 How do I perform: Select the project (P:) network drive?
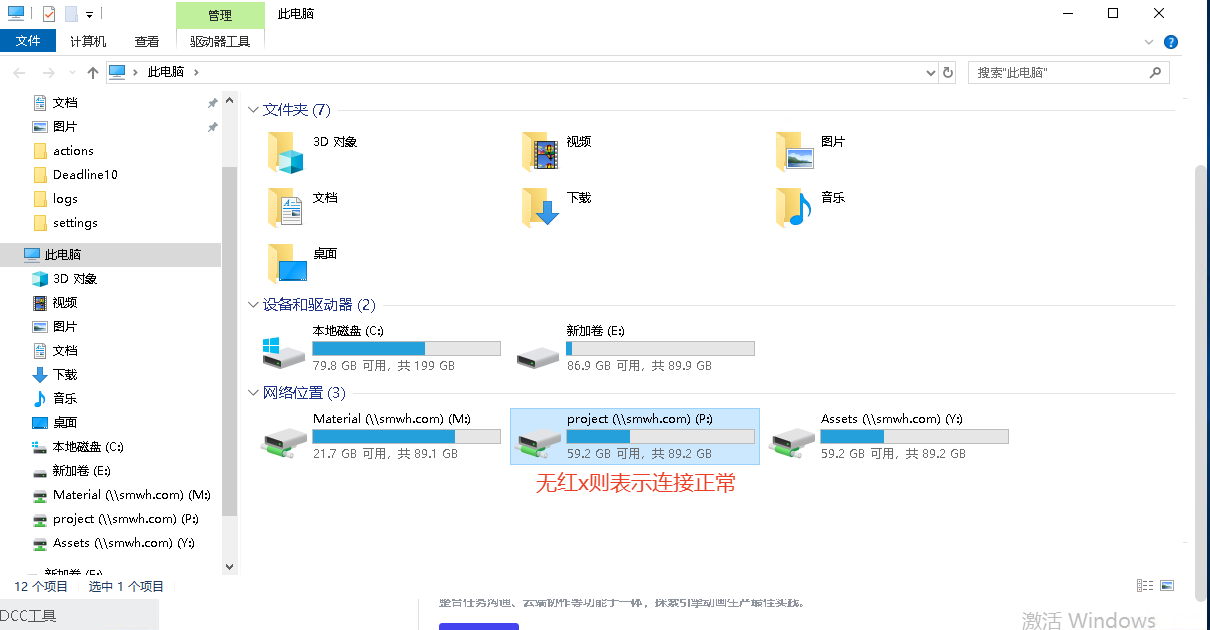click(635, 436)
